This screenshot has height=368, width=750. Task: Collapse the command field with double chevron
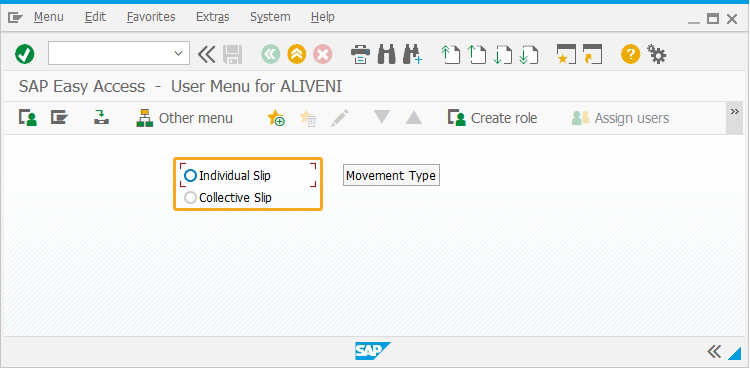(x=207, y=54)
